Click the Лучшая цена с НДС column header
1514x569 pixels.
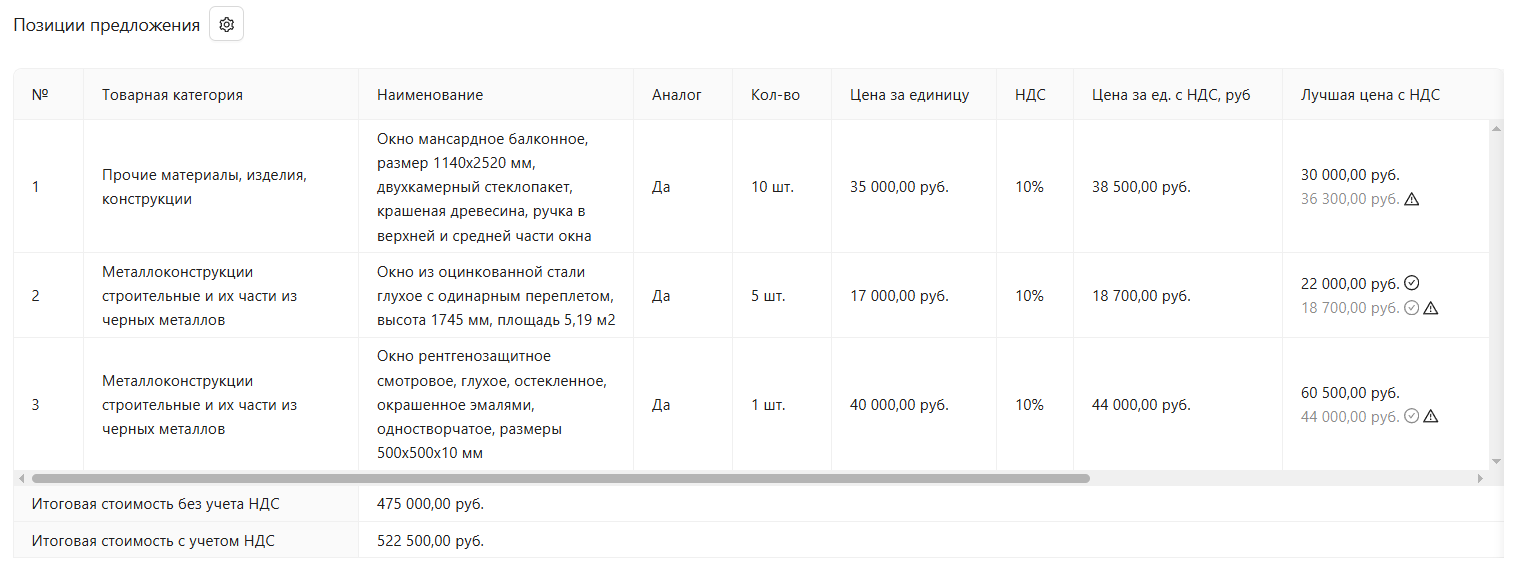pyautogui.click(x=1370, y=95)
